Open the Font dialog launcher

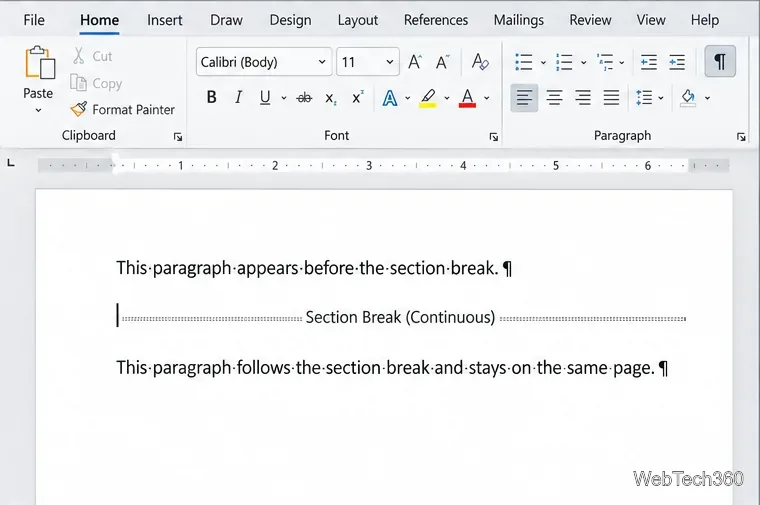493,137
